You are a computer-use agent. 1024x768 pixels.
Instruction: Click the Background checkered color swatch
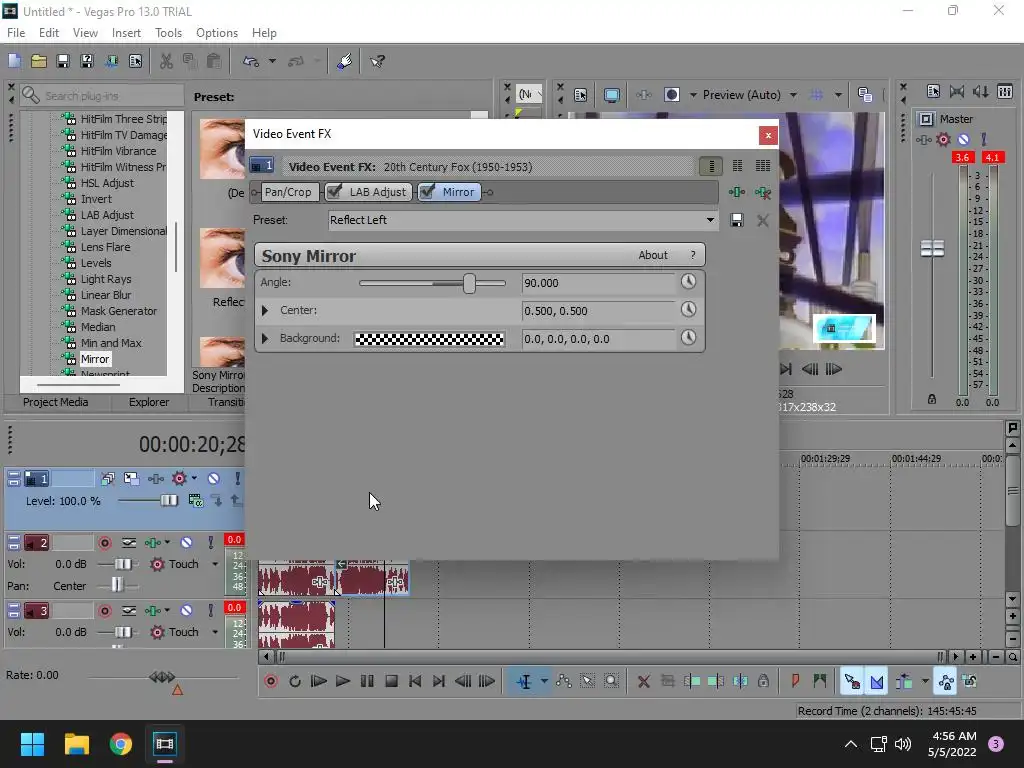click(429, 339)
